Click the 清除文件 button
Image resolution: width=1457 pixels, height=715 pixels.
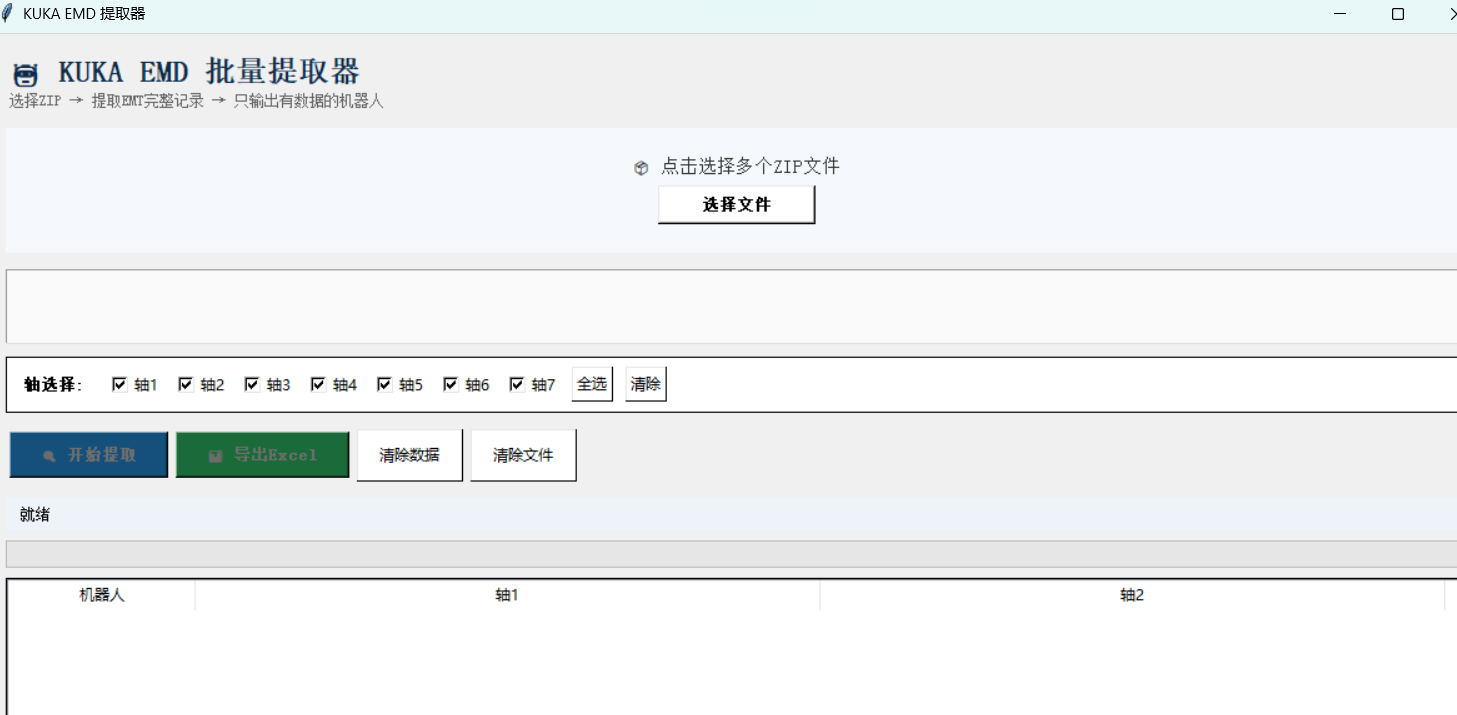click(523, 455)
